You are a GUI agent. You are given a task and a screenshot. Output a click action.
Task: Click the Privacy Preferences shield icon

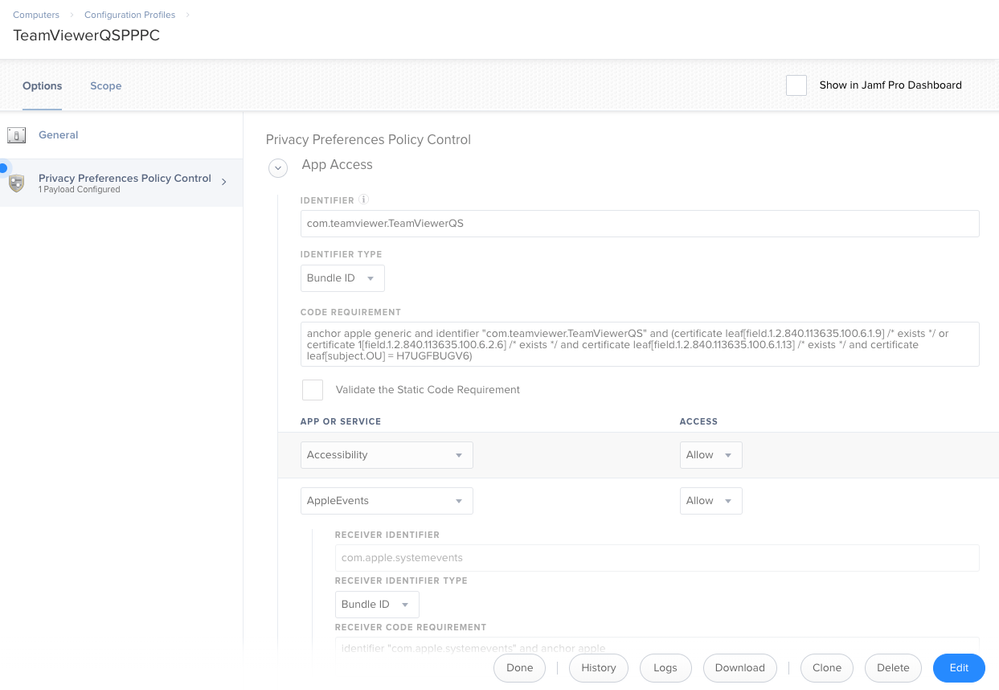[17, 183]
